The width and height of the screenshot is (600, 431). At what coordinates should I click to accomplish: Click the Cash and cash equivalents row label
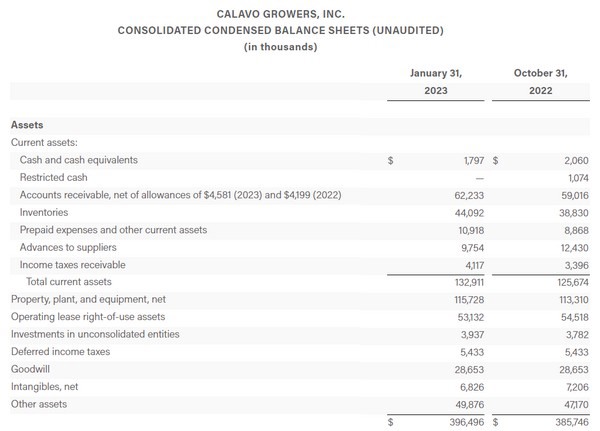point(79,160)
